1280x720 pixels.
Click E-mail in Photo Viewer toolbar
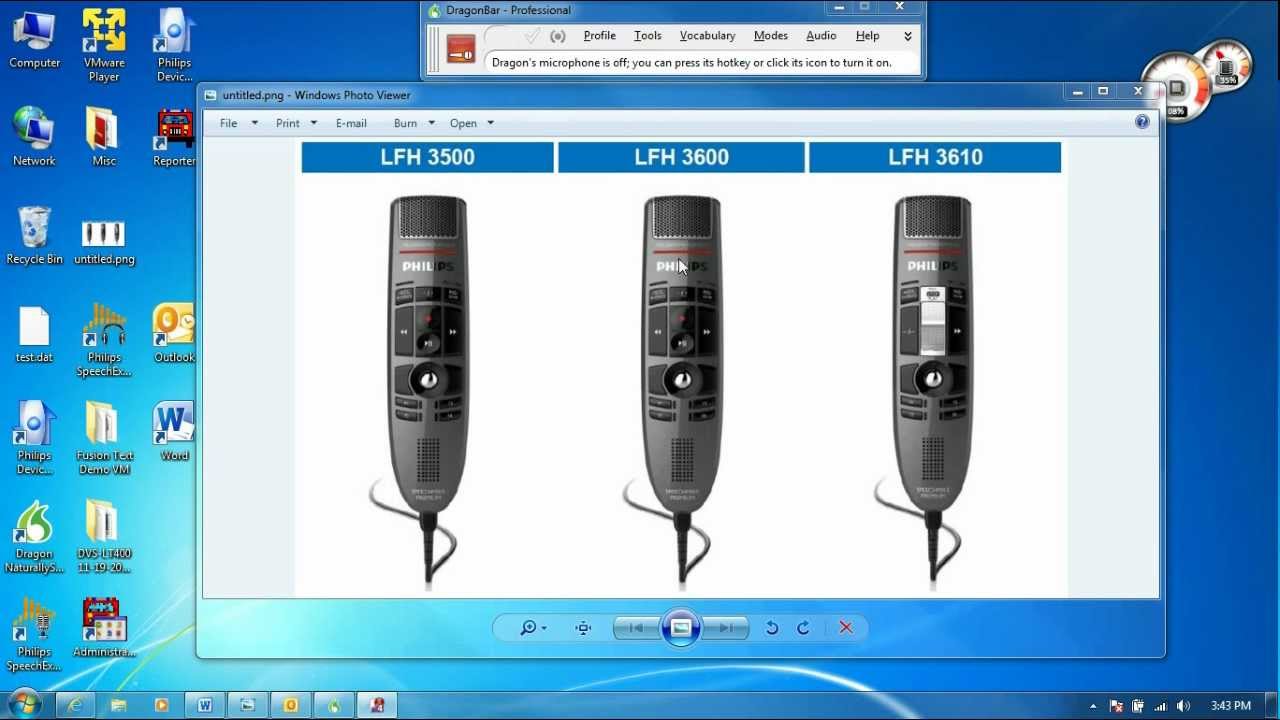[x=351, y=123]
